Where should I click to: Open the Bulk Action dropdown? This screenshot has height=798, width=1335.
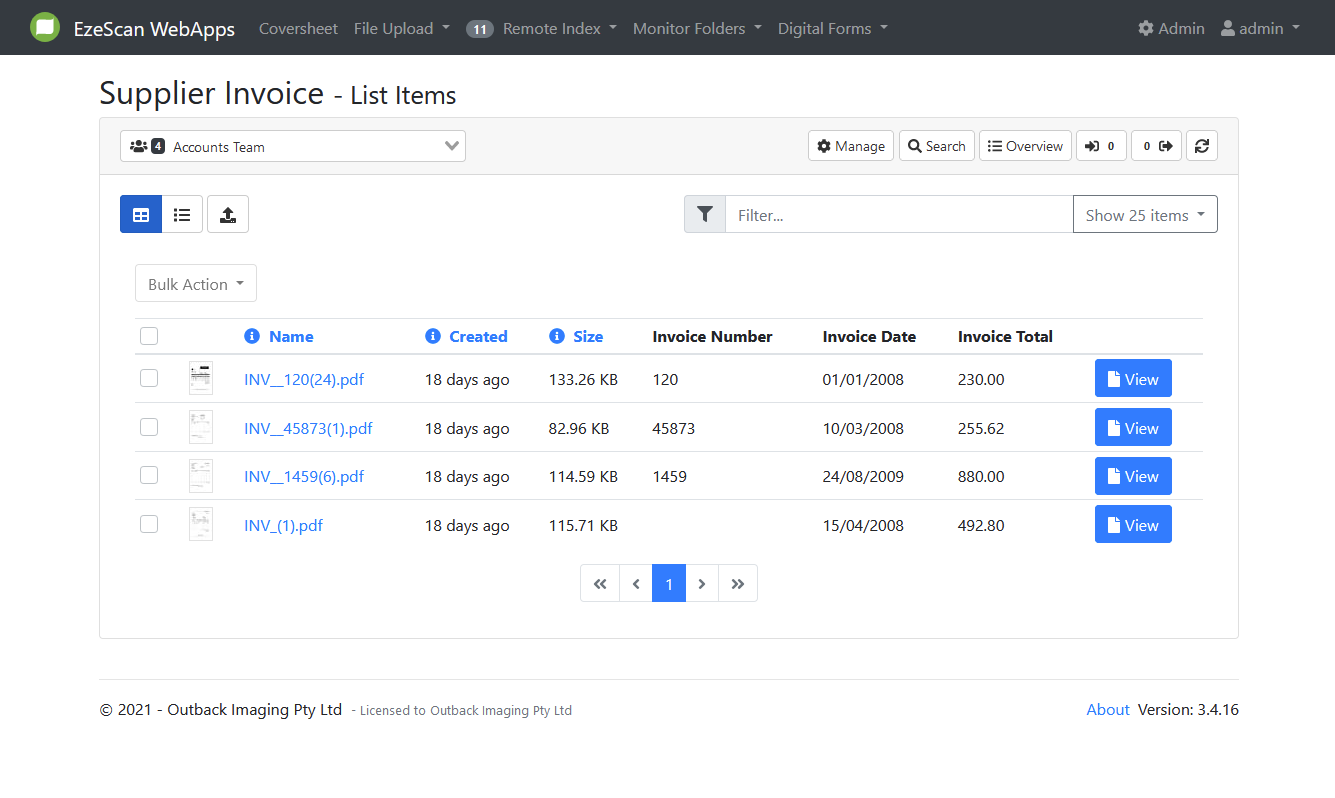[196, 284]
